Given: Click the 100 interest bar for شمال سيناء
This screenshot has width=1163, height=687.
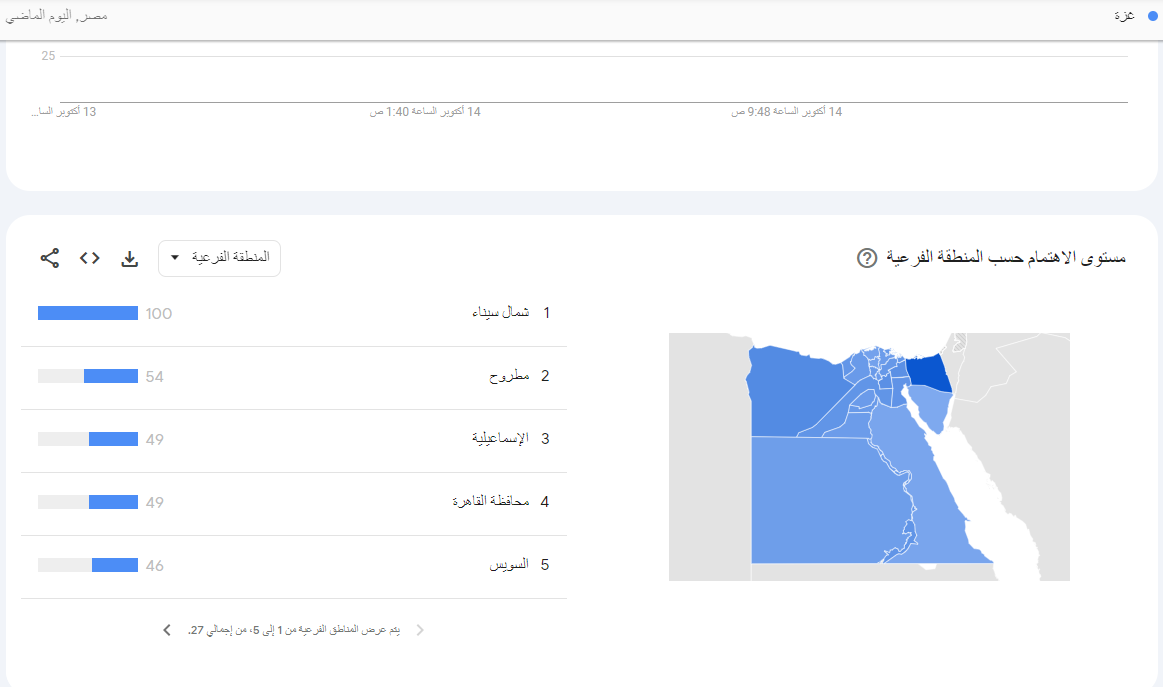Looking at the screenshot, I should point(88,313).
